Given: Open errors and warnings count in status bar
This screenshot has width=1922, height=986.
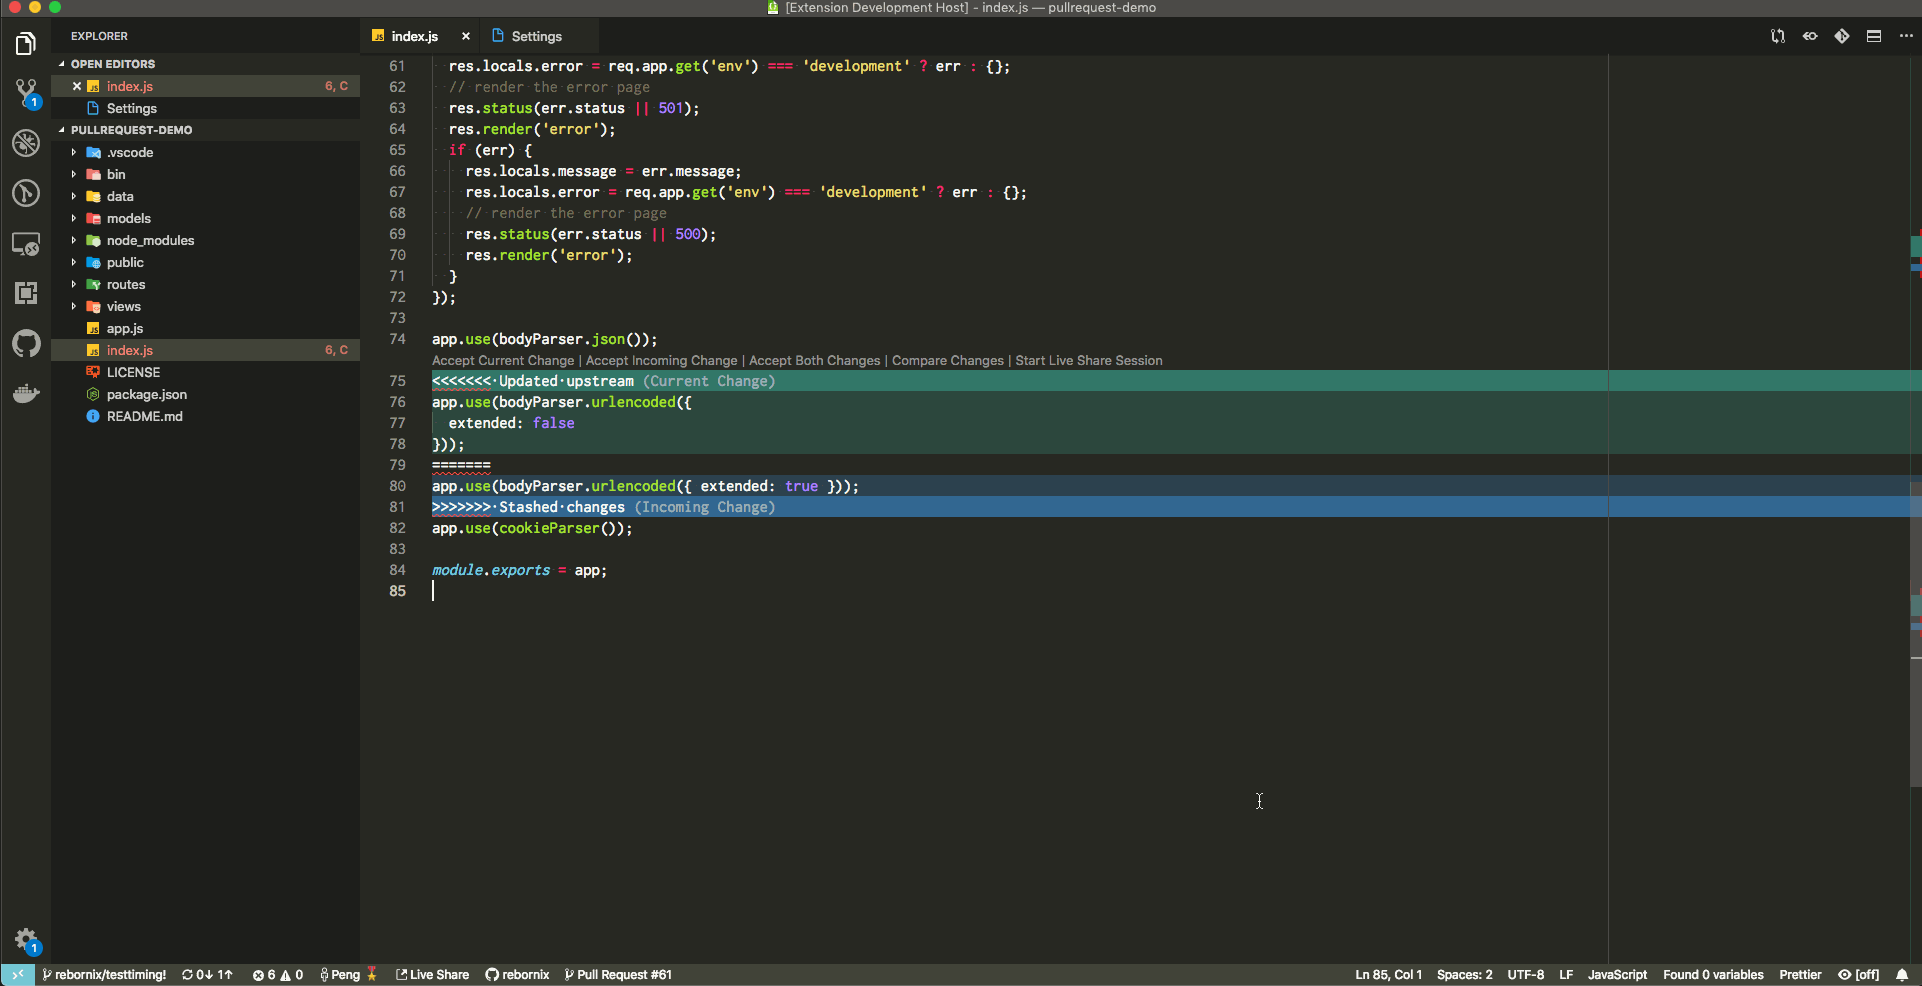Looking at the screenshot, I should coord(278,975).
